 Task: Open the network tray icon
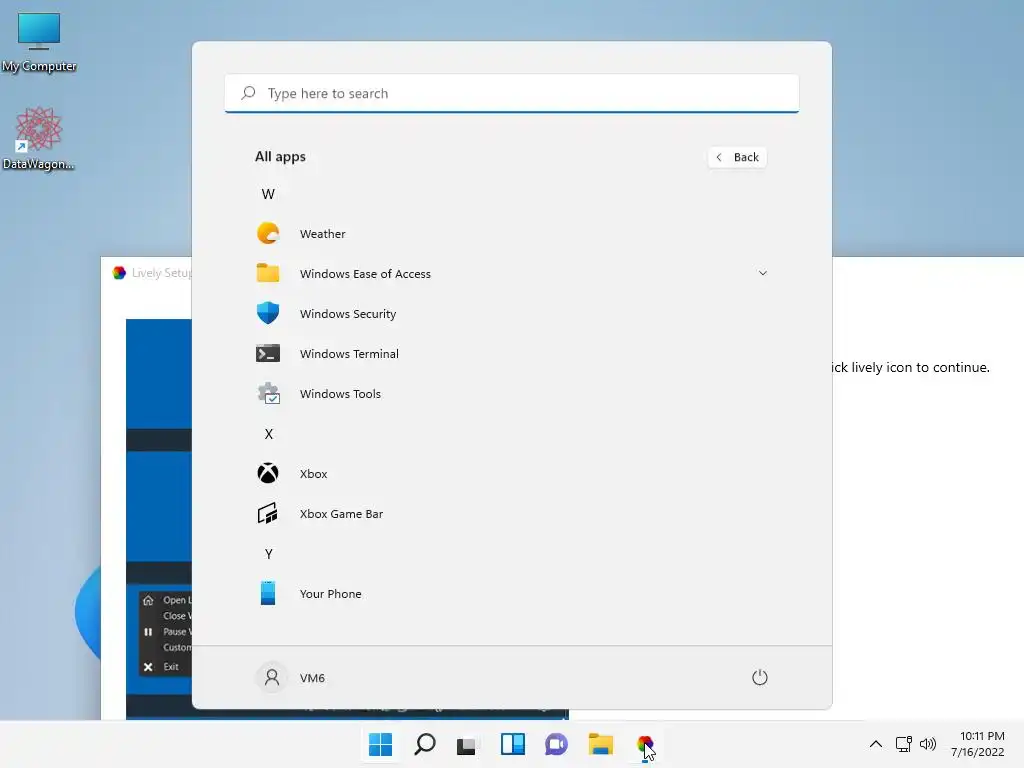click(903, 744)
